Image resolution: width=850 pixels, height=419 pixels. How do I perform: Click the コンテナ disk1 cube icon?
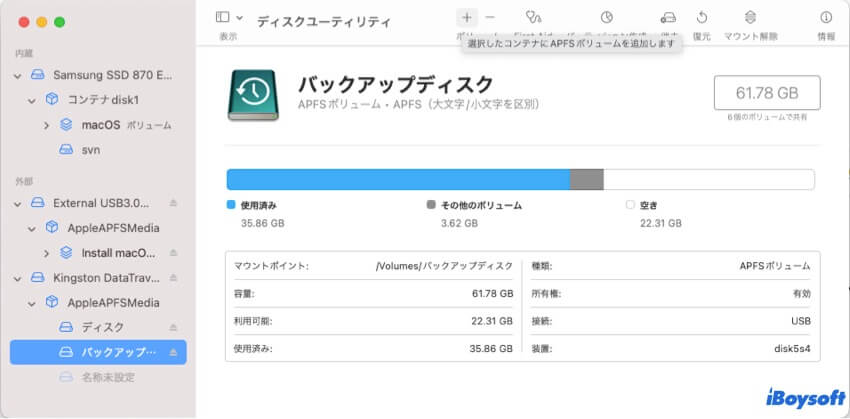point(52,100)
